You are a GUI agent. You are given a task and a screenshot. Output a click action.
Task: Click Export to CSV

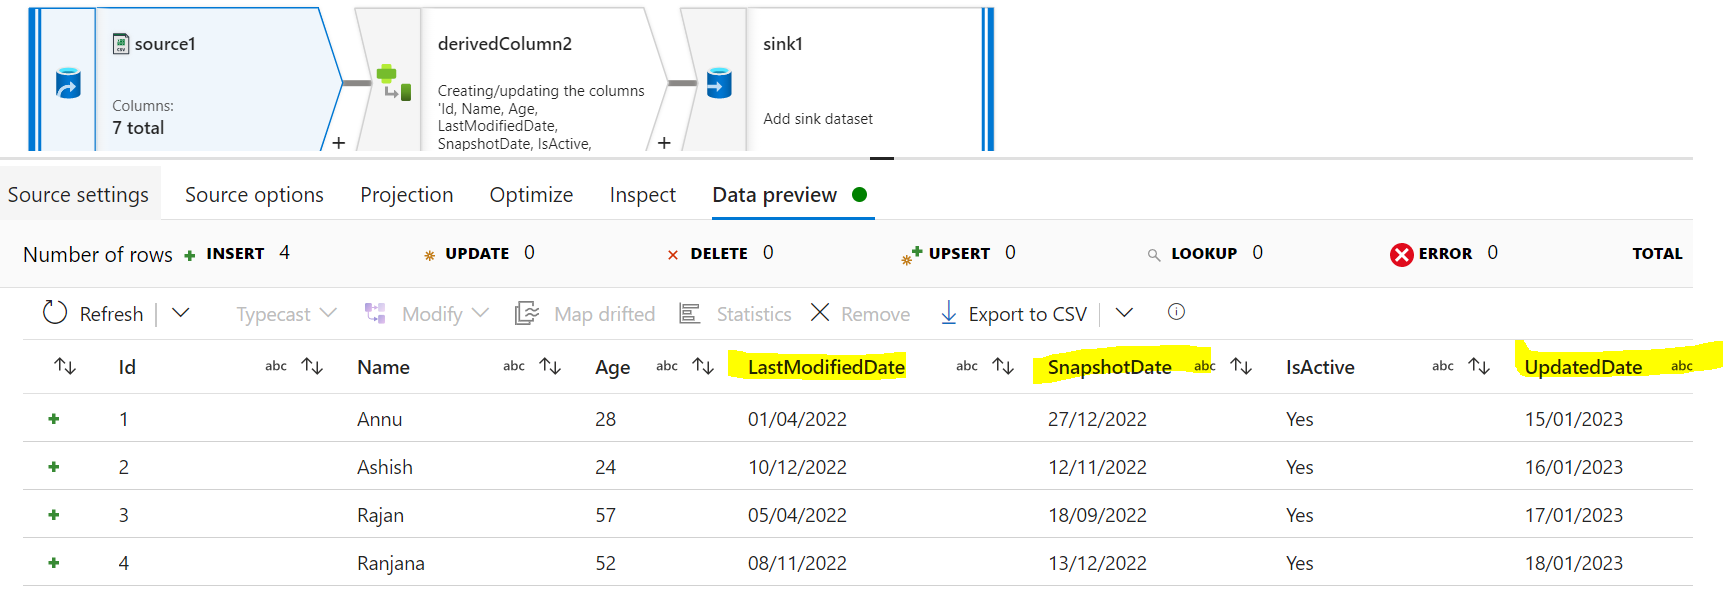[1014, 314]
